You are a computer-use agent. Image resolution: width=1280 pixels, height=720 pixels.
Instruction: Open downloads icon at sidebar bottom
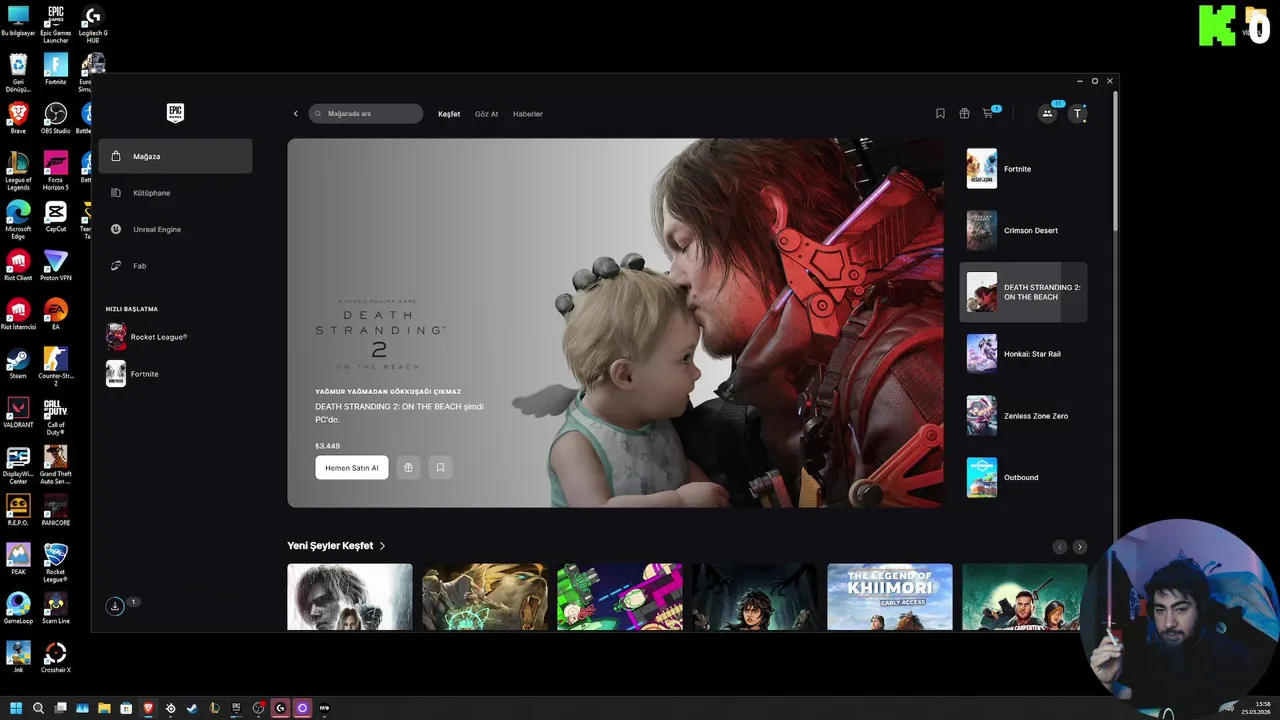point(116,606)
